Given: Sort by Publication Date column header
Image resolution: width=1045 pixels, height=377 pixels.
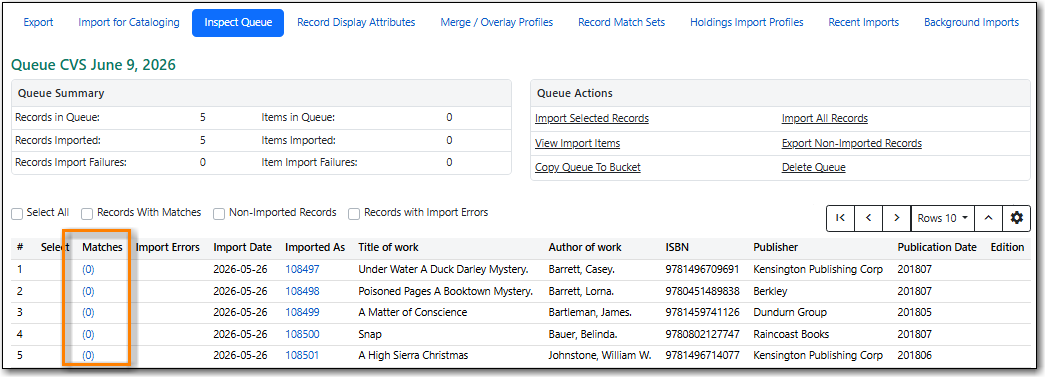Looking at the screenshot, I should [x=936, y=247].
